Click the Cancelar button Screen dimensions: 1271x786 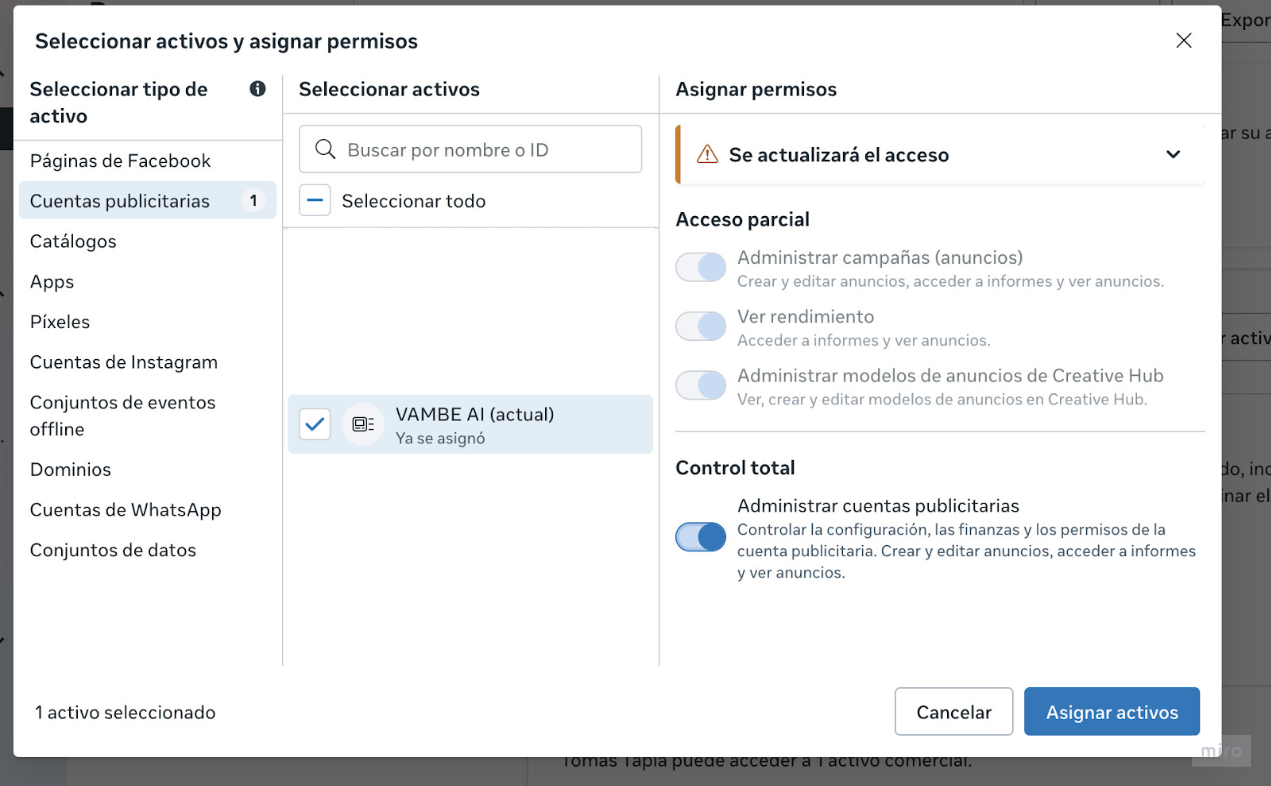953,712
